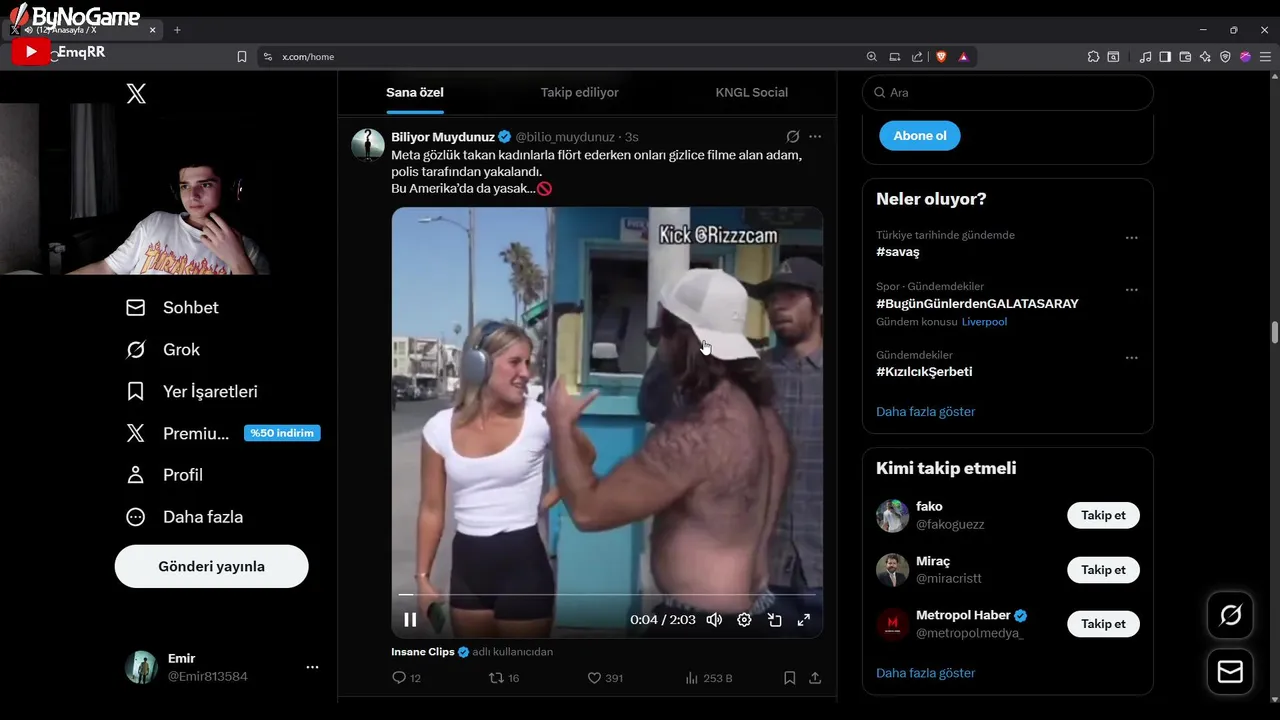Click the page vertical scrollbar thumb
Screen dimensions: 1280x720
[x=1274, y=332]
